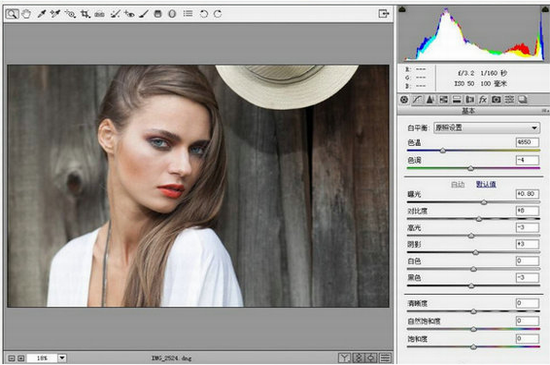The width and height of the screenshot is (550, 365).
Task: Switch to the Tone Curve panel tab
Action: pos(417,100)
